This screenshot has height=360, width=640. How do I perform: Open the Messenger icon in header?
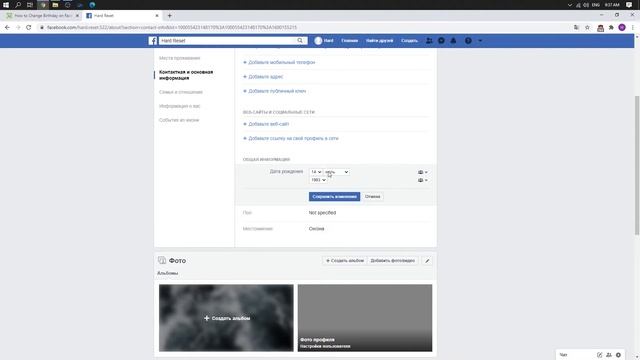tap(441, 41)
